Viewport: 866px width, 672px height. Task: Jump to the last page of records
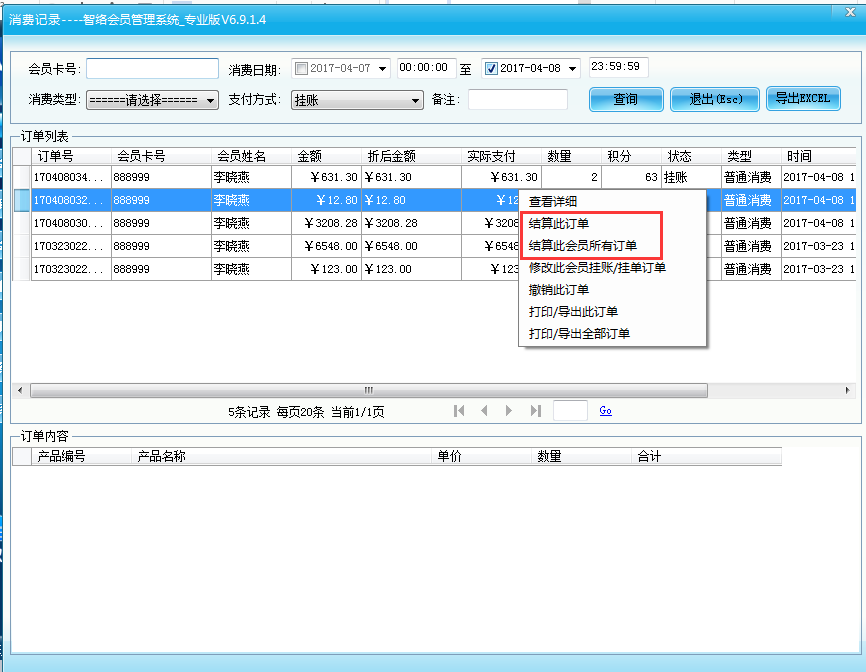535,411
